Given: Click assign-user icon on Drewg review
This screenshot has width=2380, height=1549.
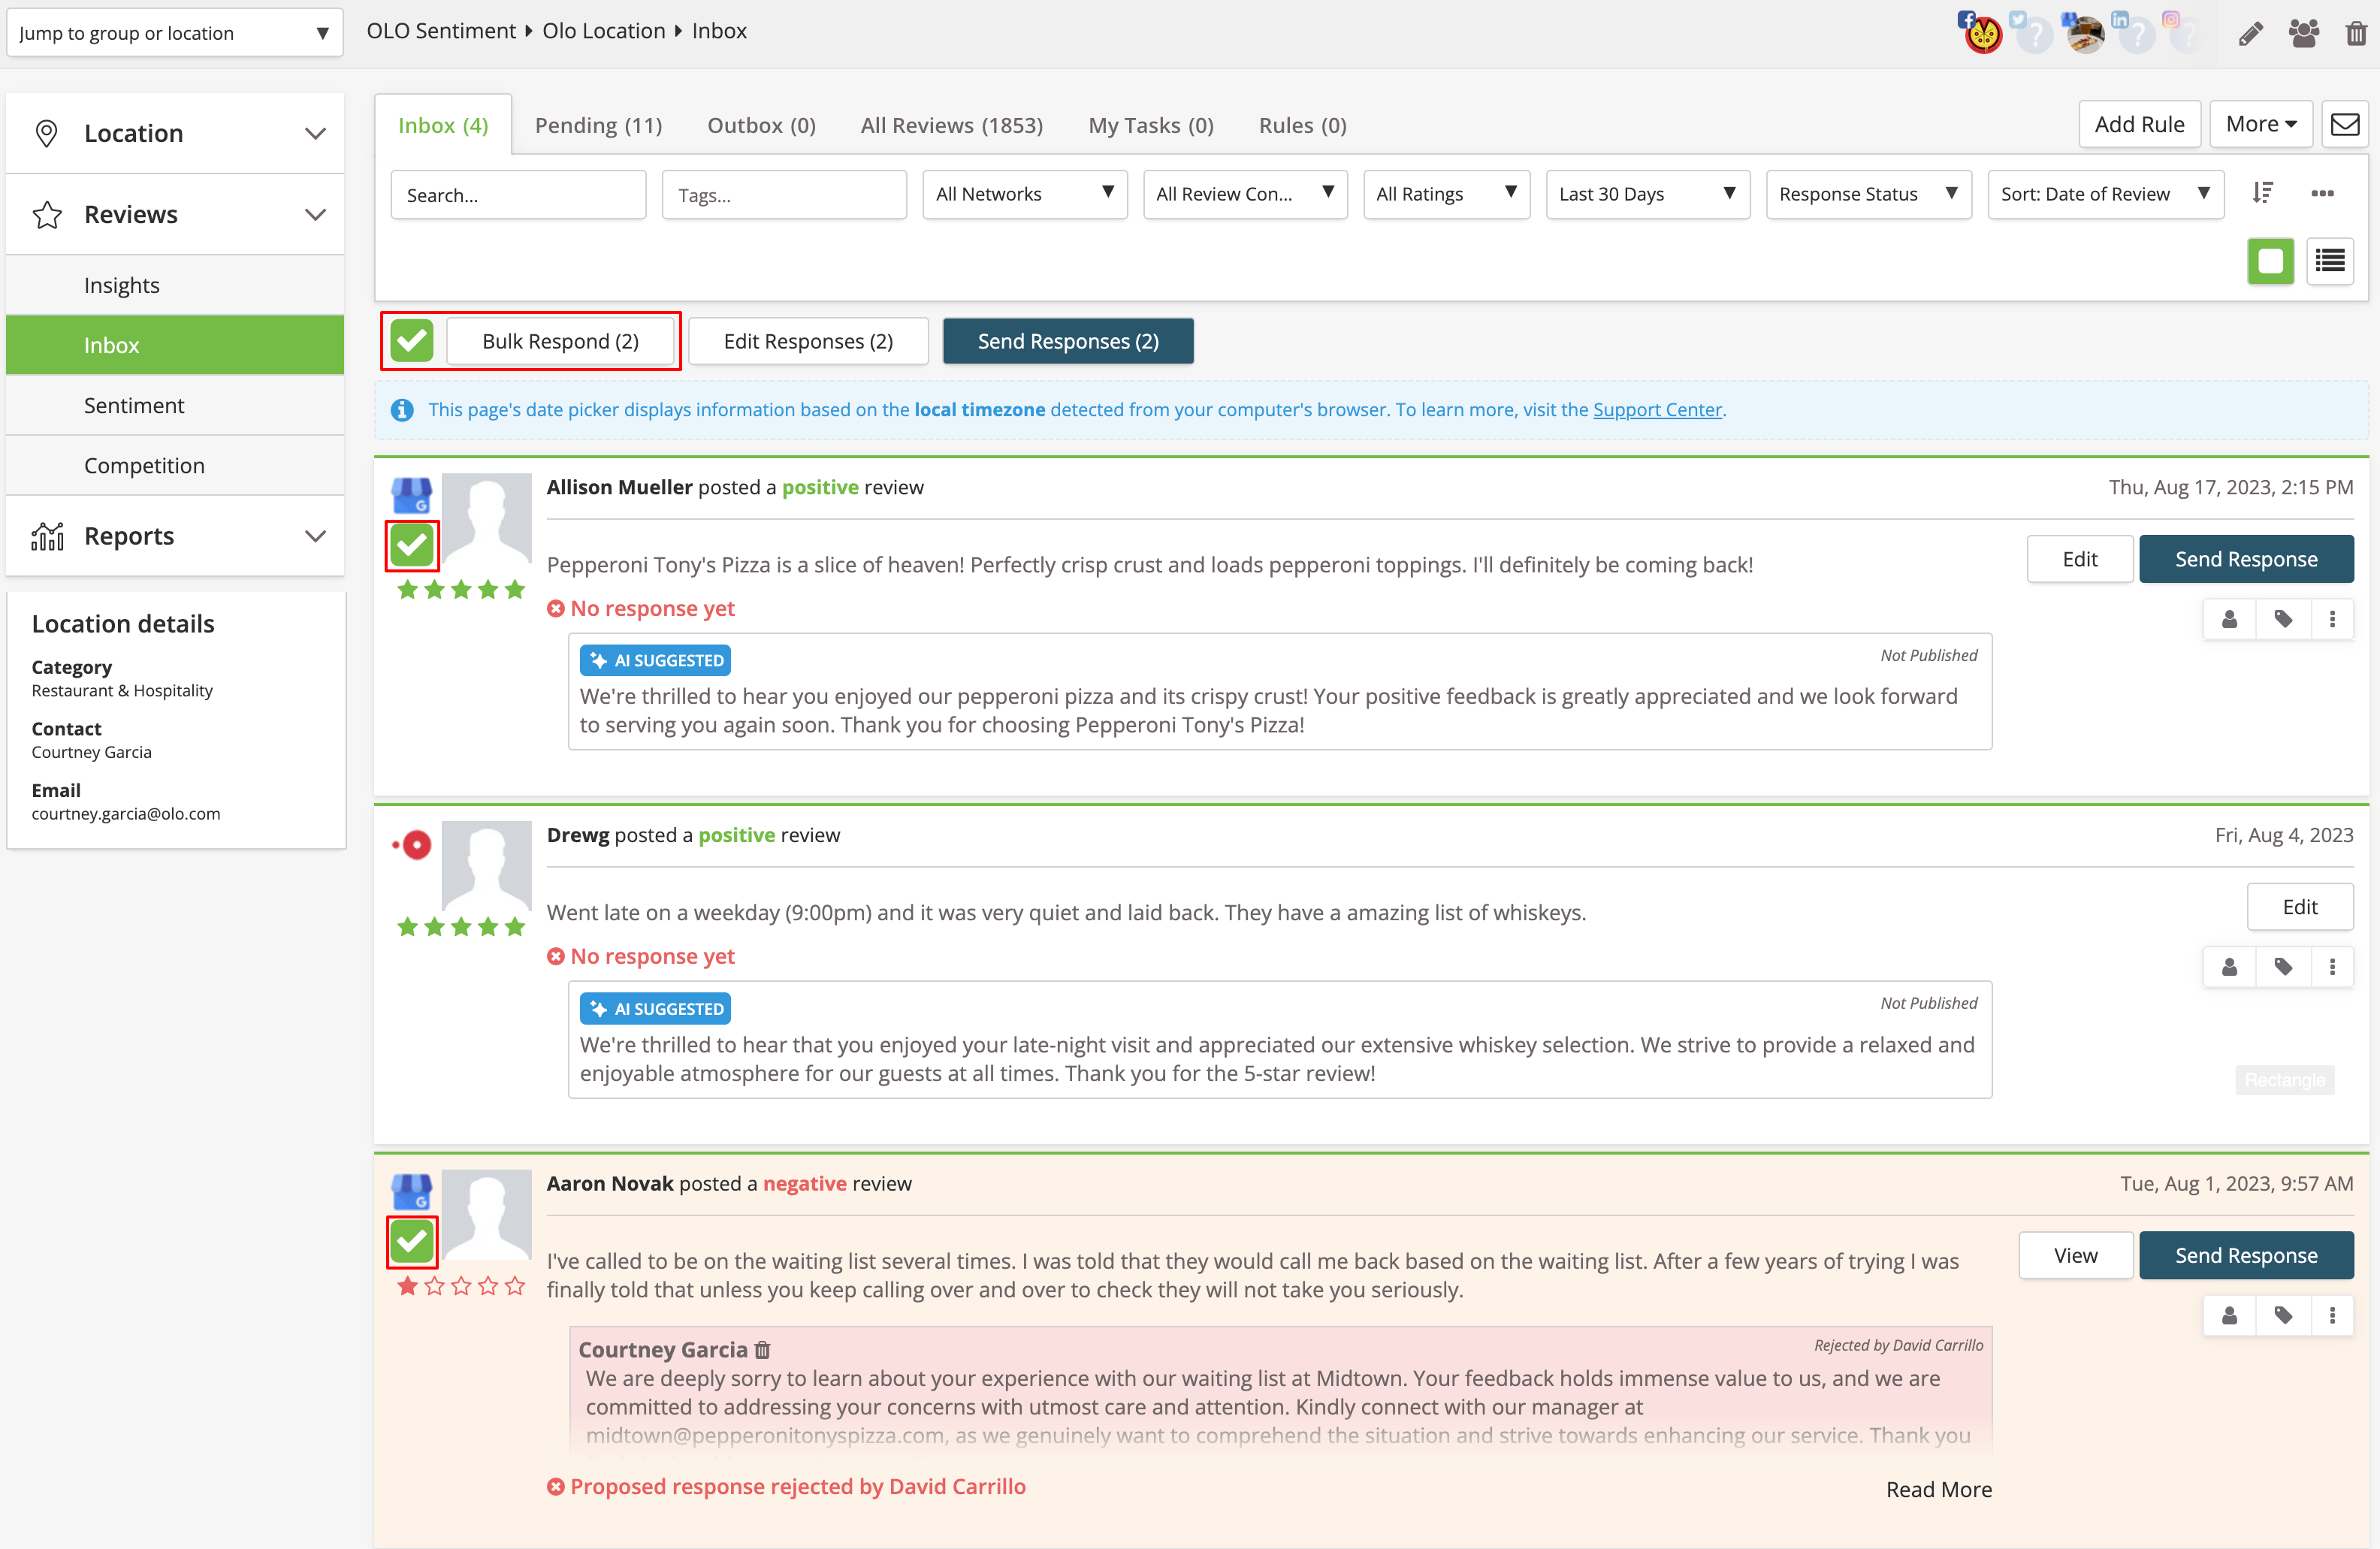Looking at the screenshot, I should (x=2229, y=967).
